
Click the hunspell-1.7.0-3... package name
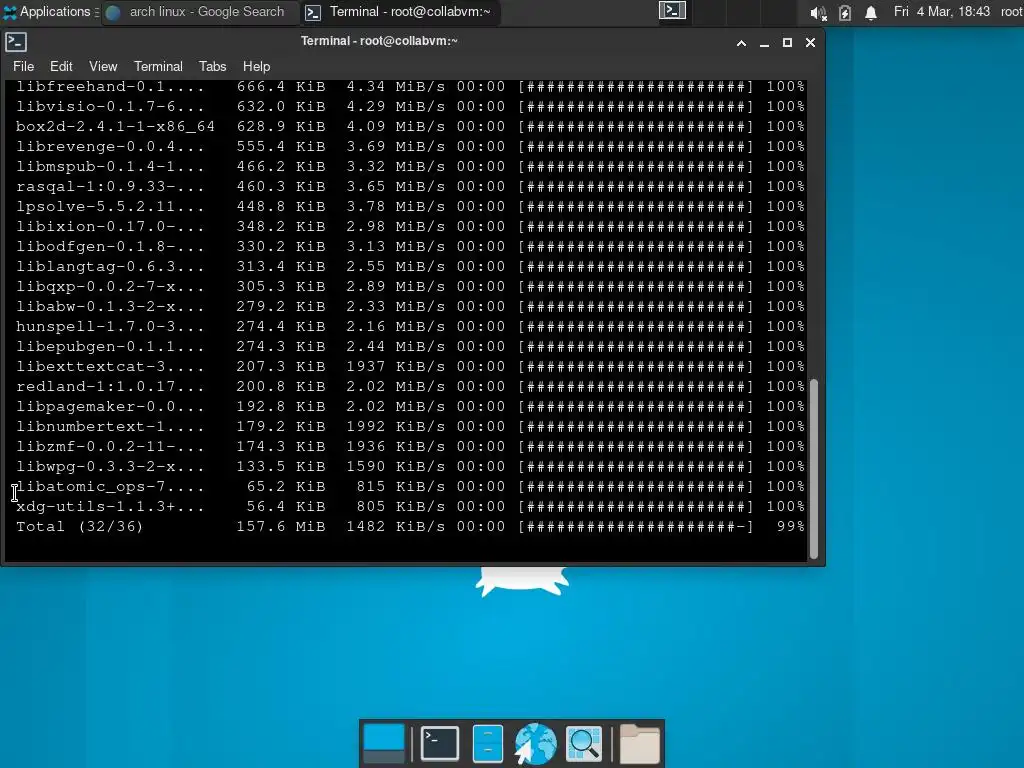pyautogui.click(x=110, y=327)
